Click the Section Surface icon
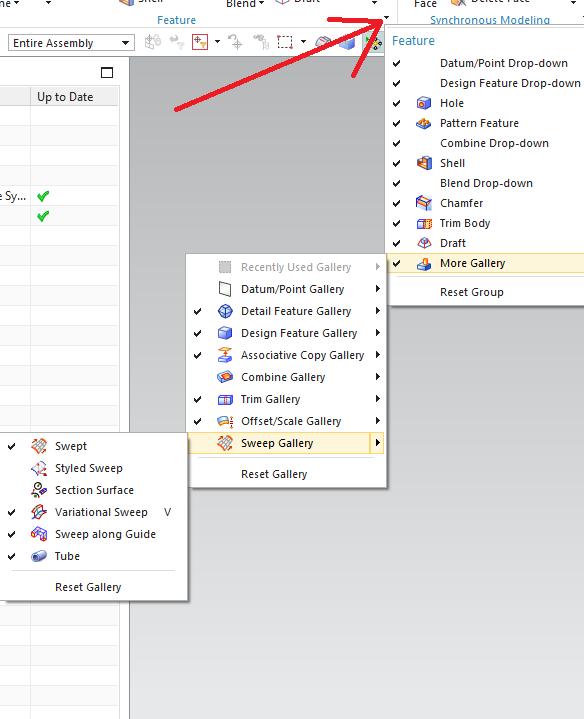This screenshot has height=719, width=584. click(x=39, y=490)
